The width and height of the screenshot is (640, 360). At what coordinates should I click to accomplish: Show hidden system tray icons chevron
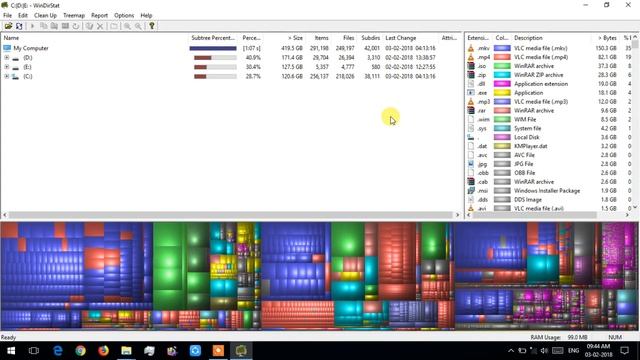[511, 351]
